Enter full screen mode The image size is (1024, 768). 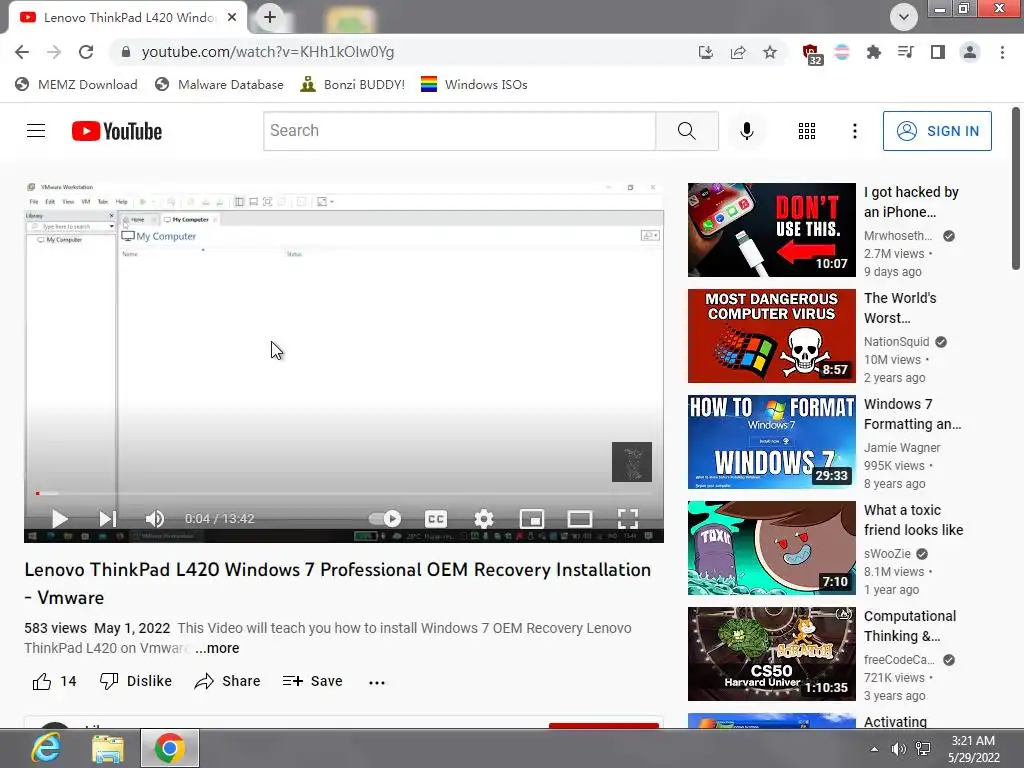(x=628, y=519)
